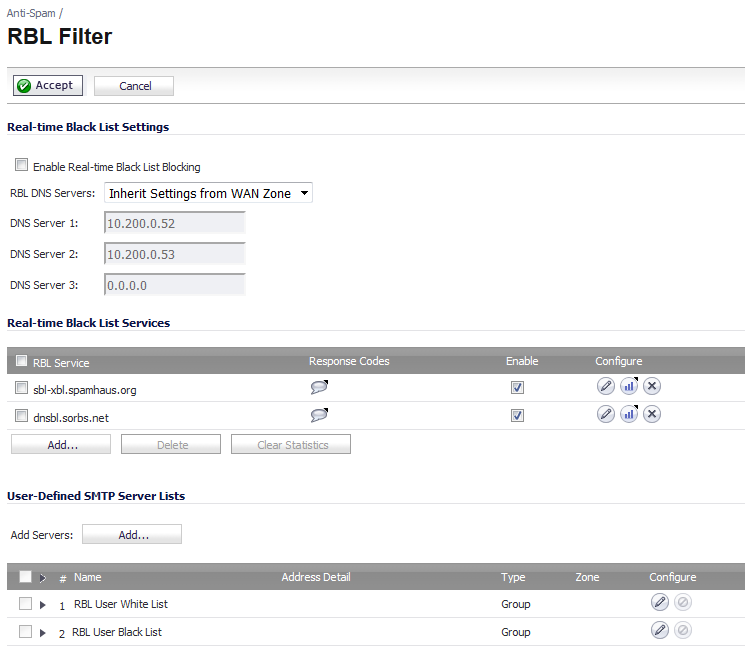Edit the dnsbl.sorbs.net service
The image size is (745, 670).
[605, 414]
